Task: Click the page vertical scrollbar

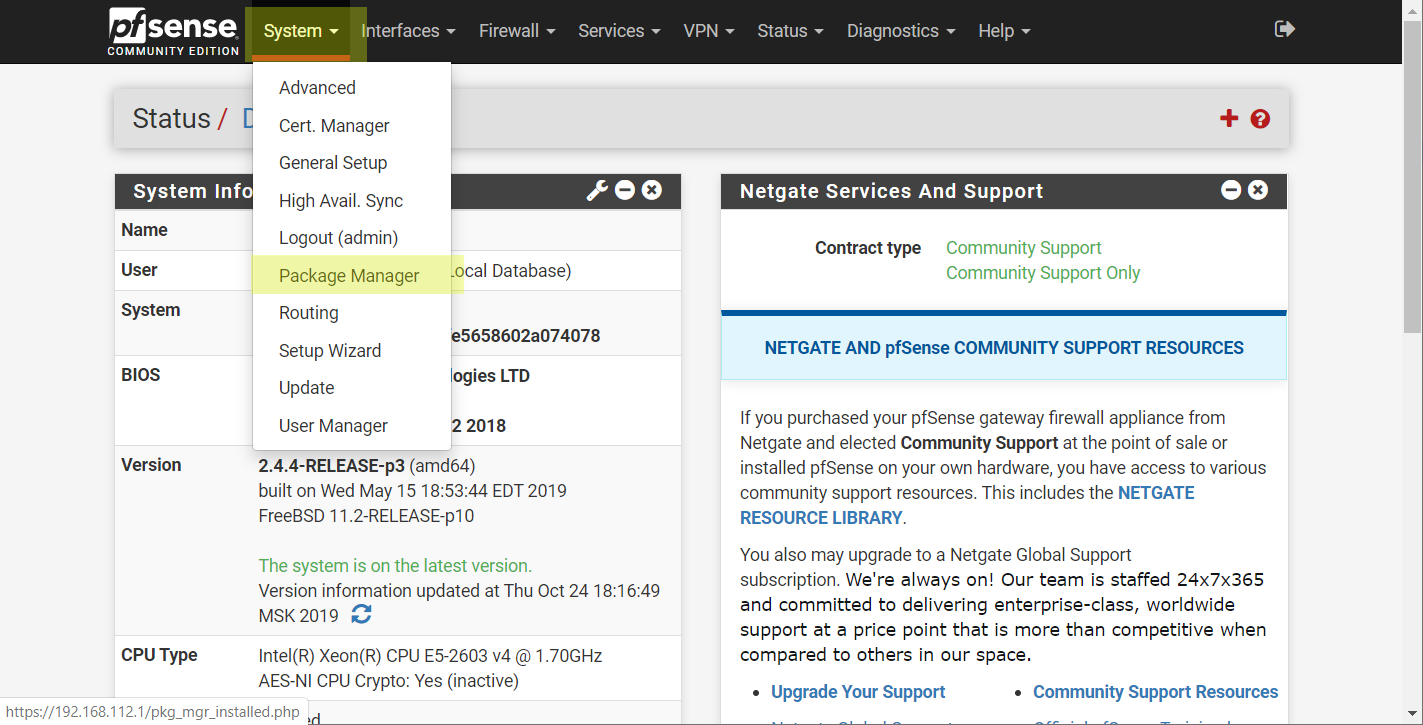Action: pos(1412,175)
